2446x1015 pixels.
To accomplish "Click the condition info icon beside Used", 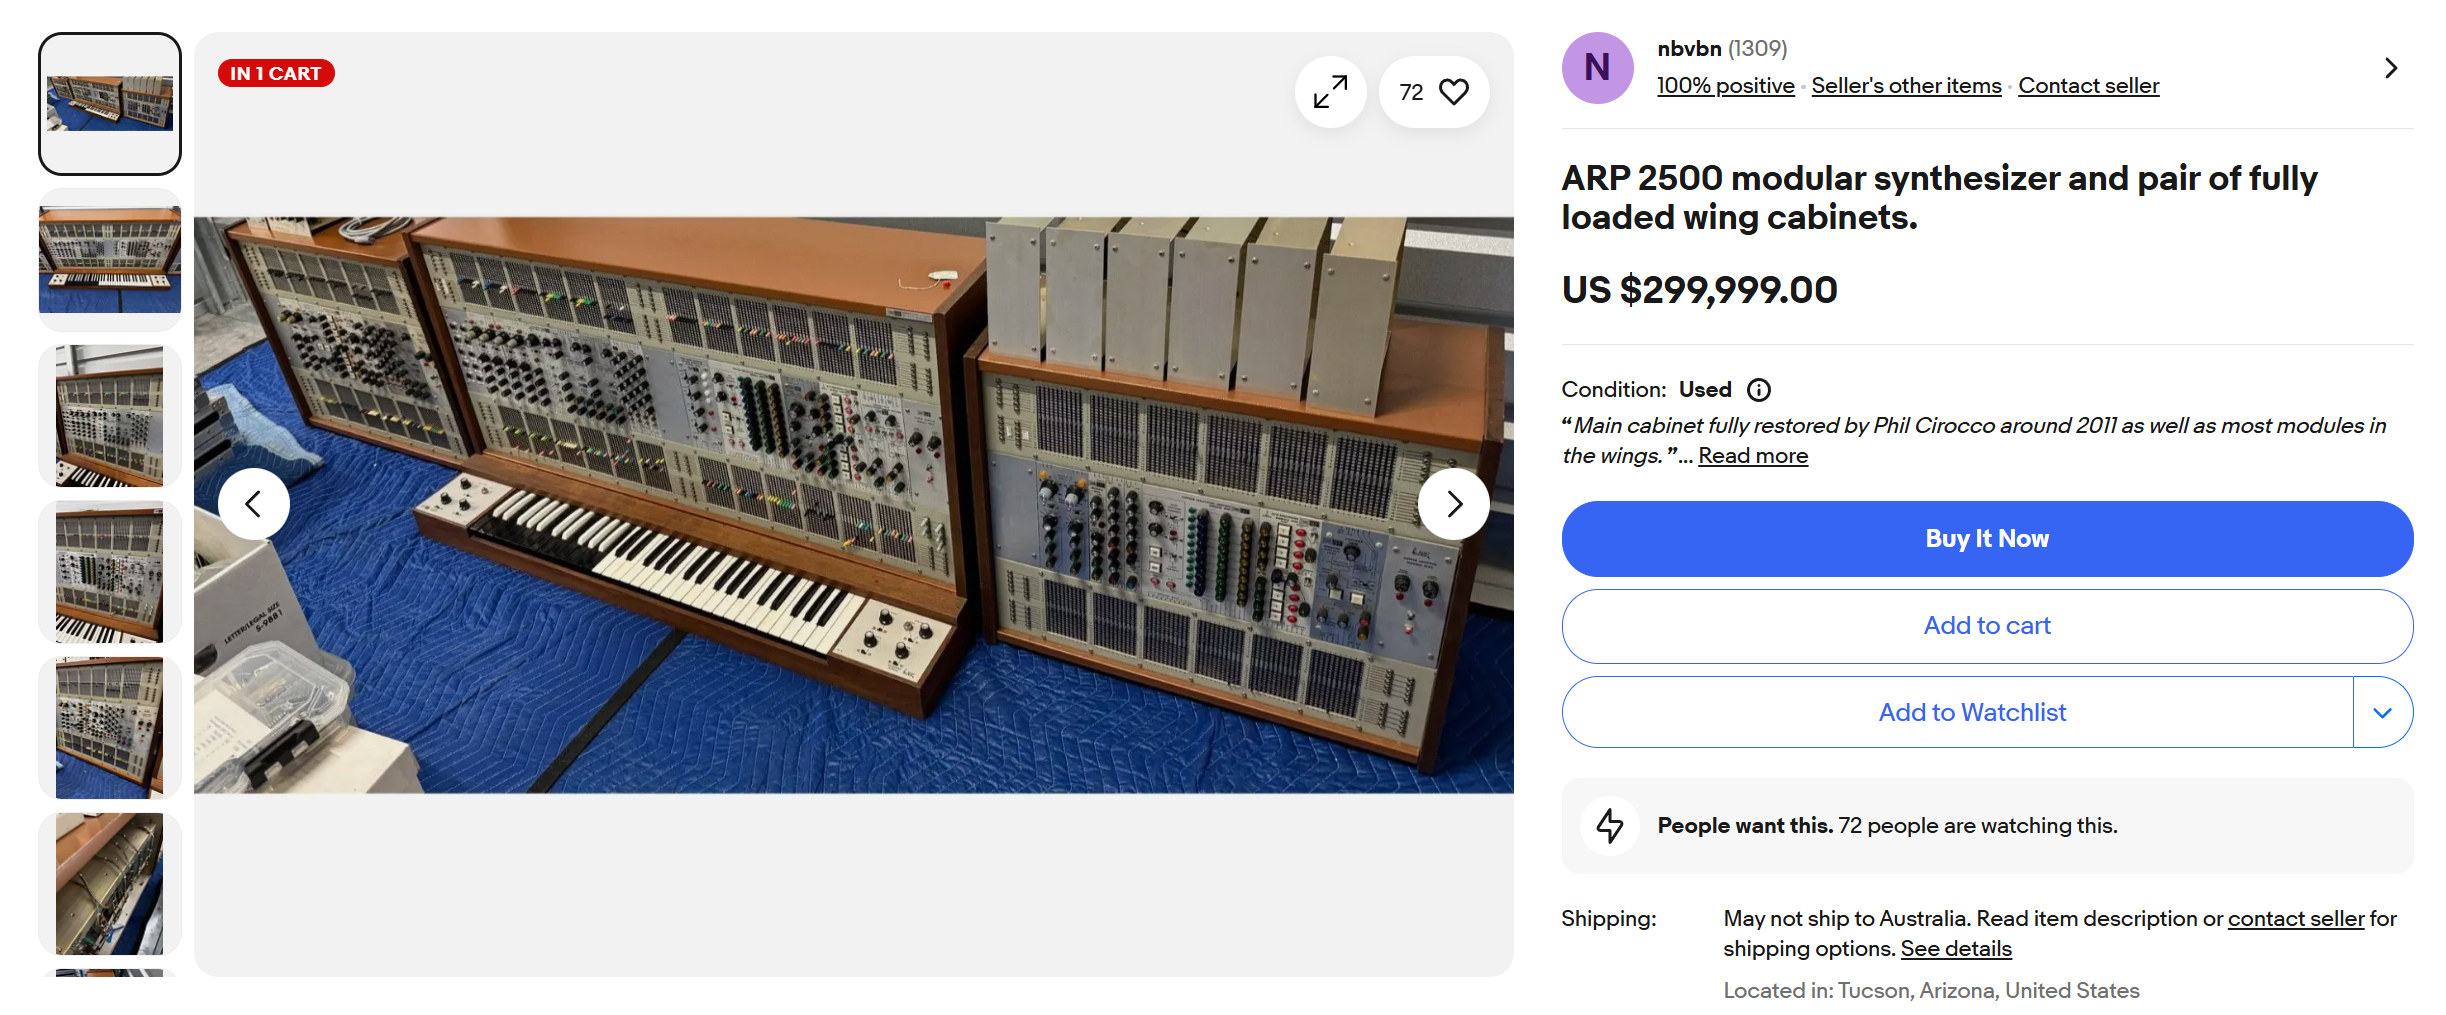I will coord(1758,390).
